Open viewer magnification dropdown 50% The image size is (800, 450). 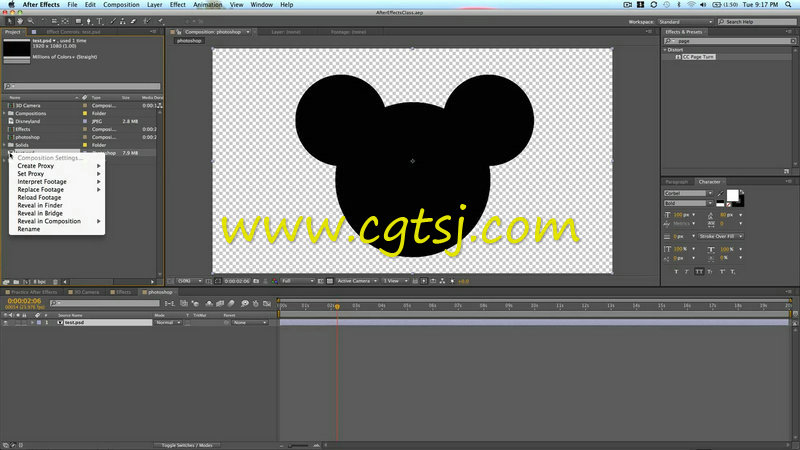[x=189, y=281]
